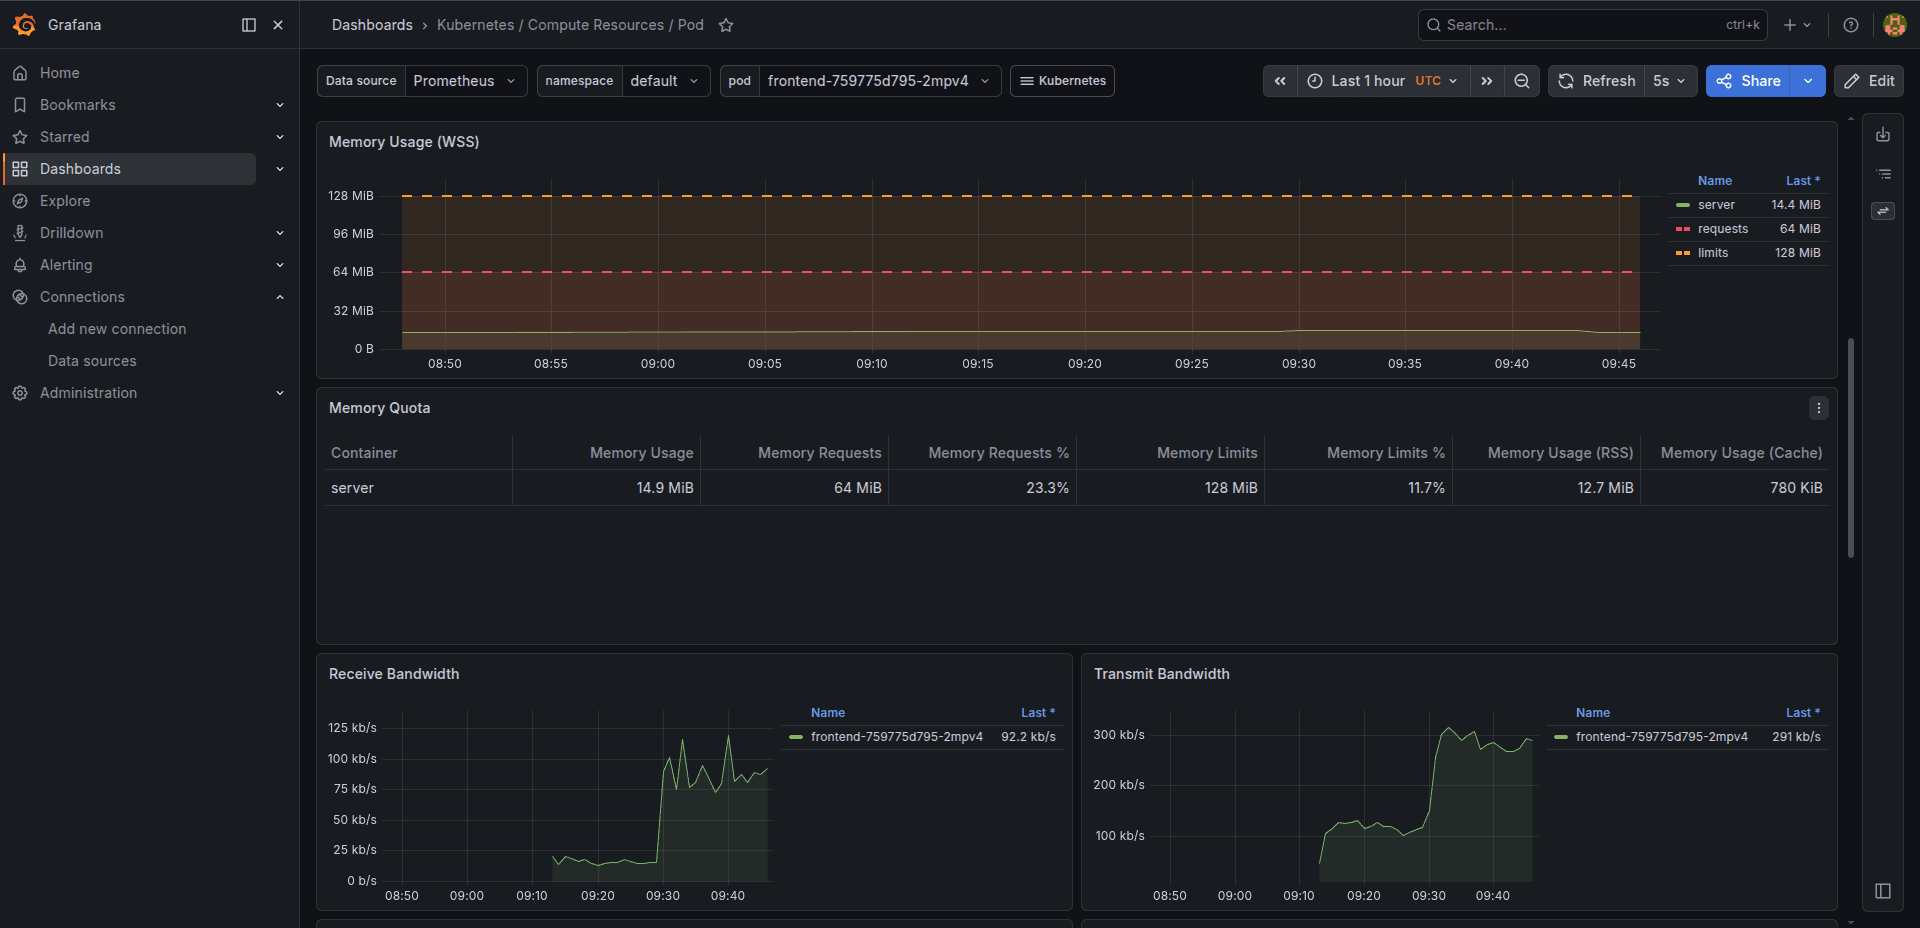Image resolution: width=1920 pixels, height=928 pixels.
Task: Click the Refresh dashboard button
Action: coord(1596,81)
